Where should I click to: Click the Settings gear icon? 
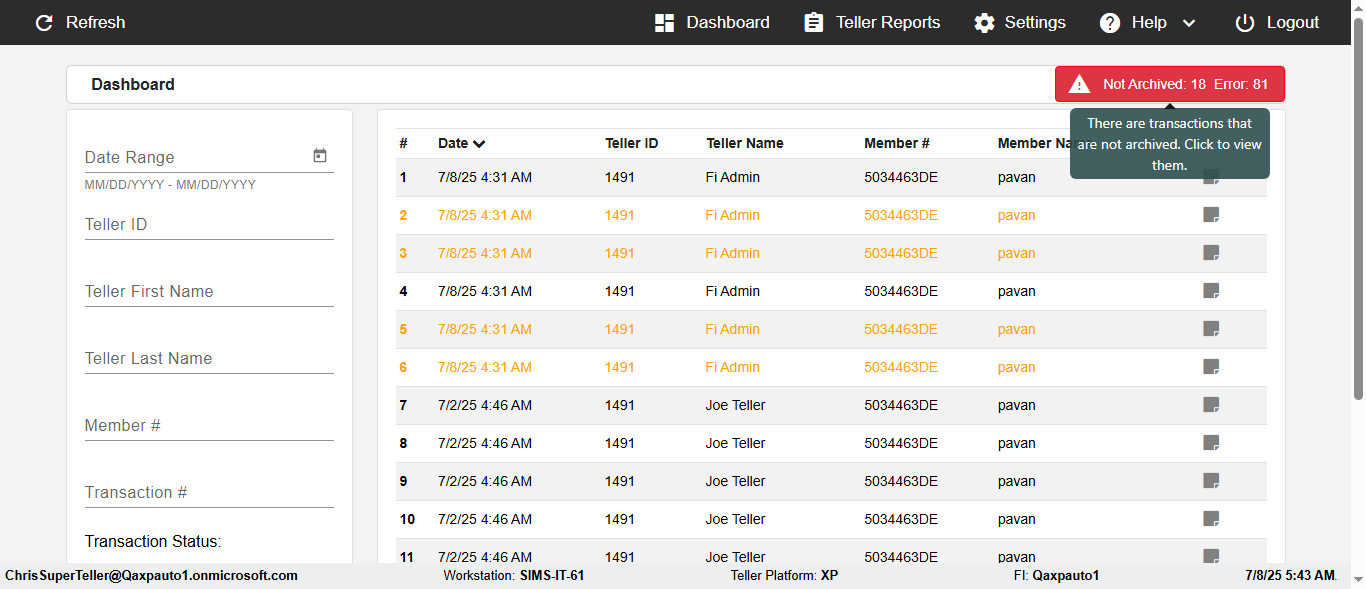985,23
